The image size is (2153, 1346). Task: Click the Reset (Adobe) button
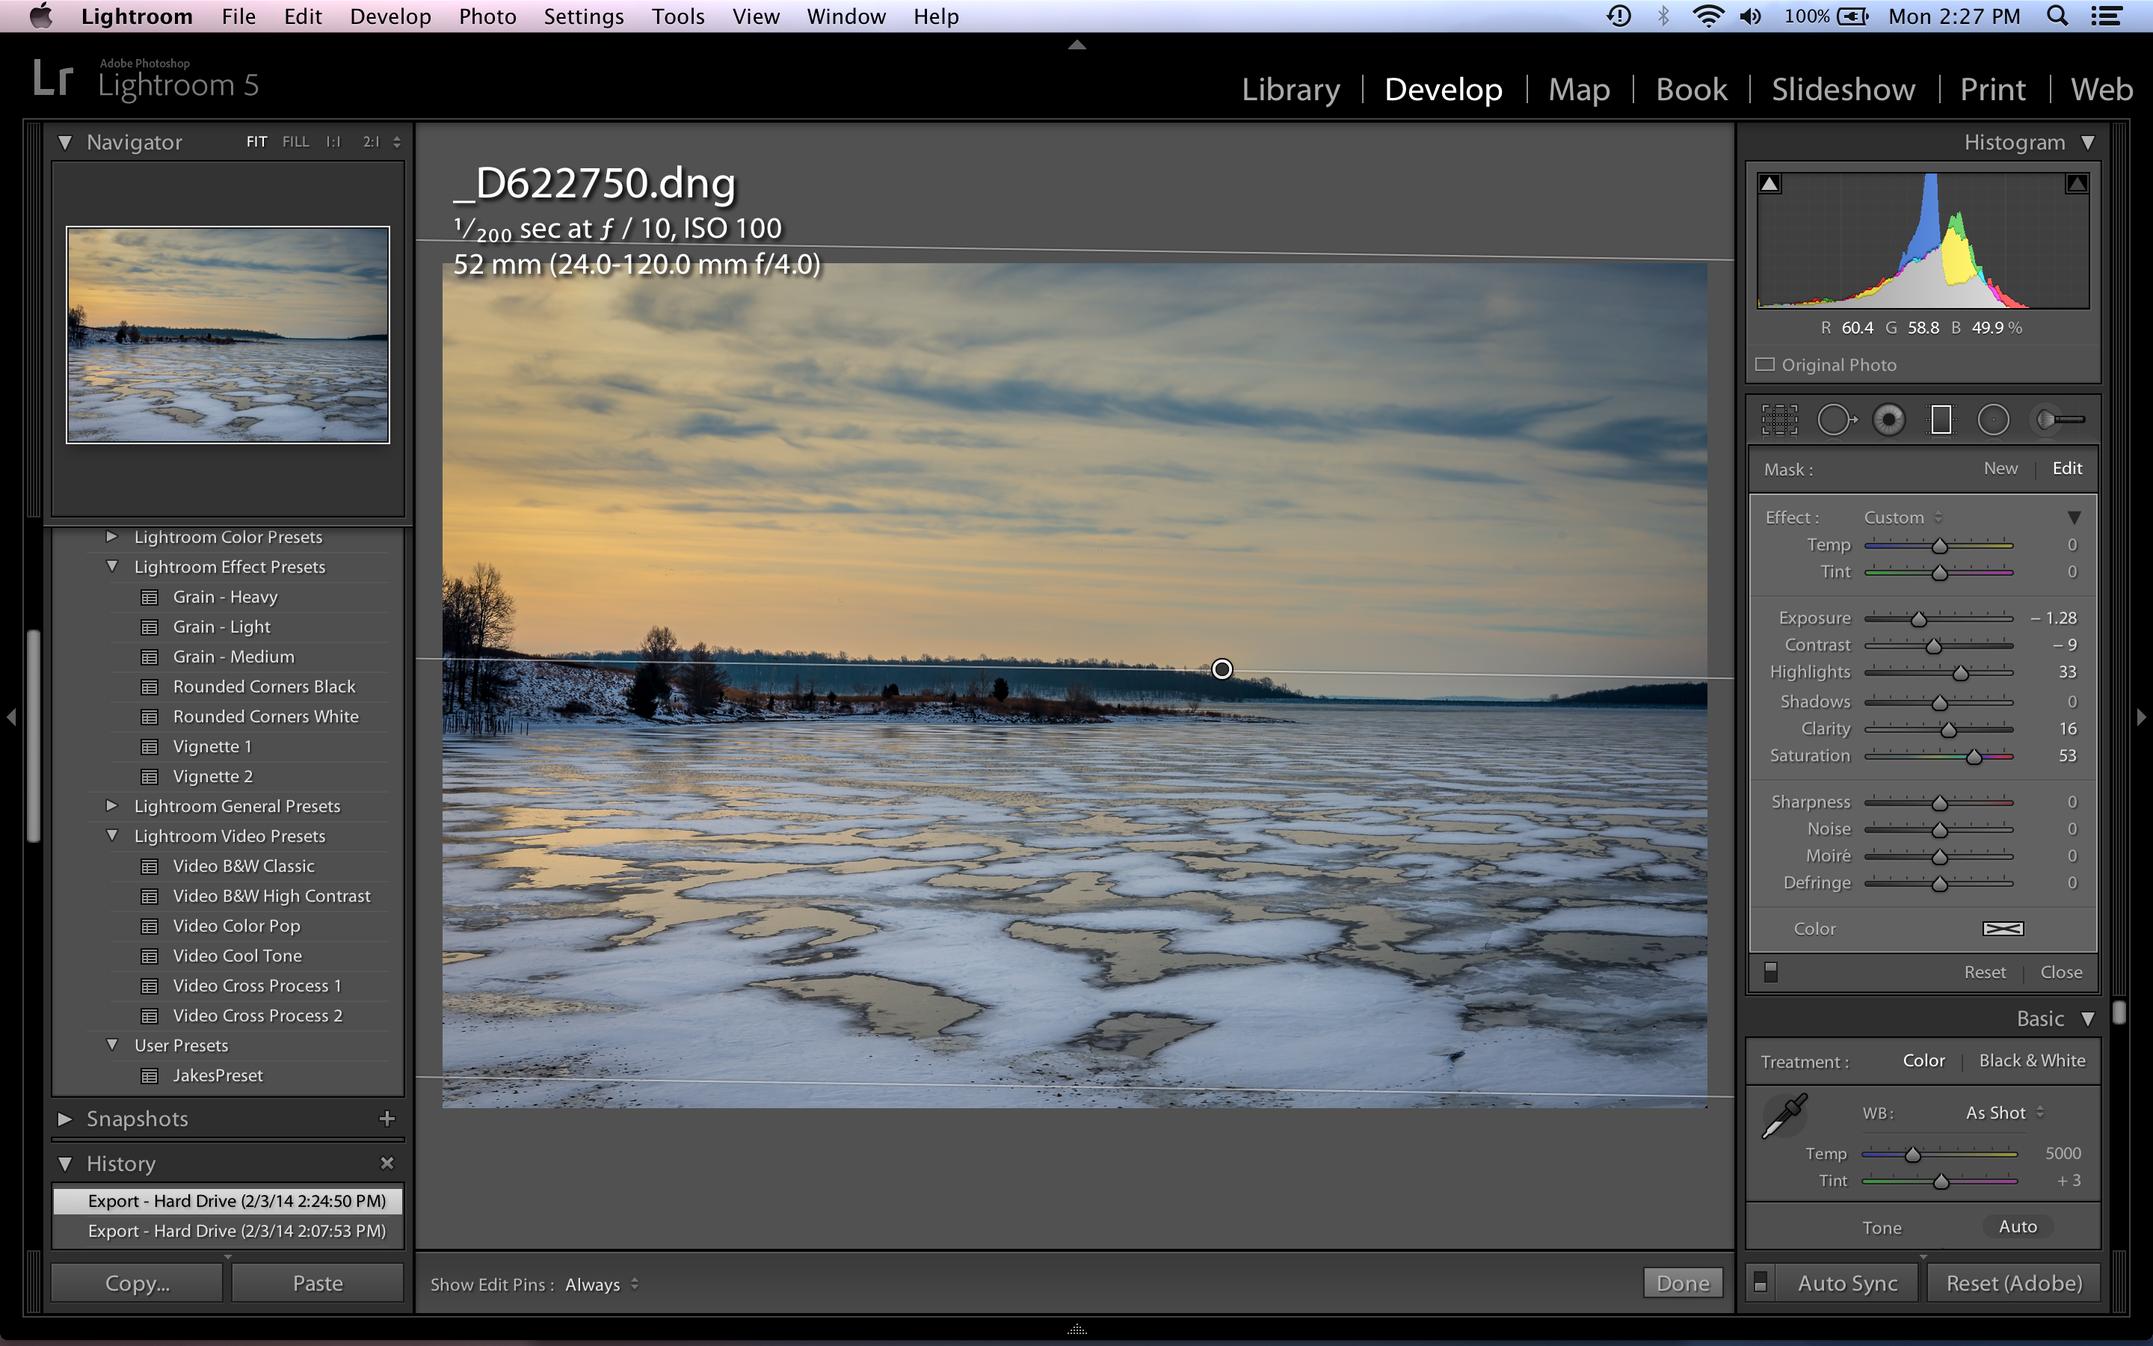point(2013,1283)
